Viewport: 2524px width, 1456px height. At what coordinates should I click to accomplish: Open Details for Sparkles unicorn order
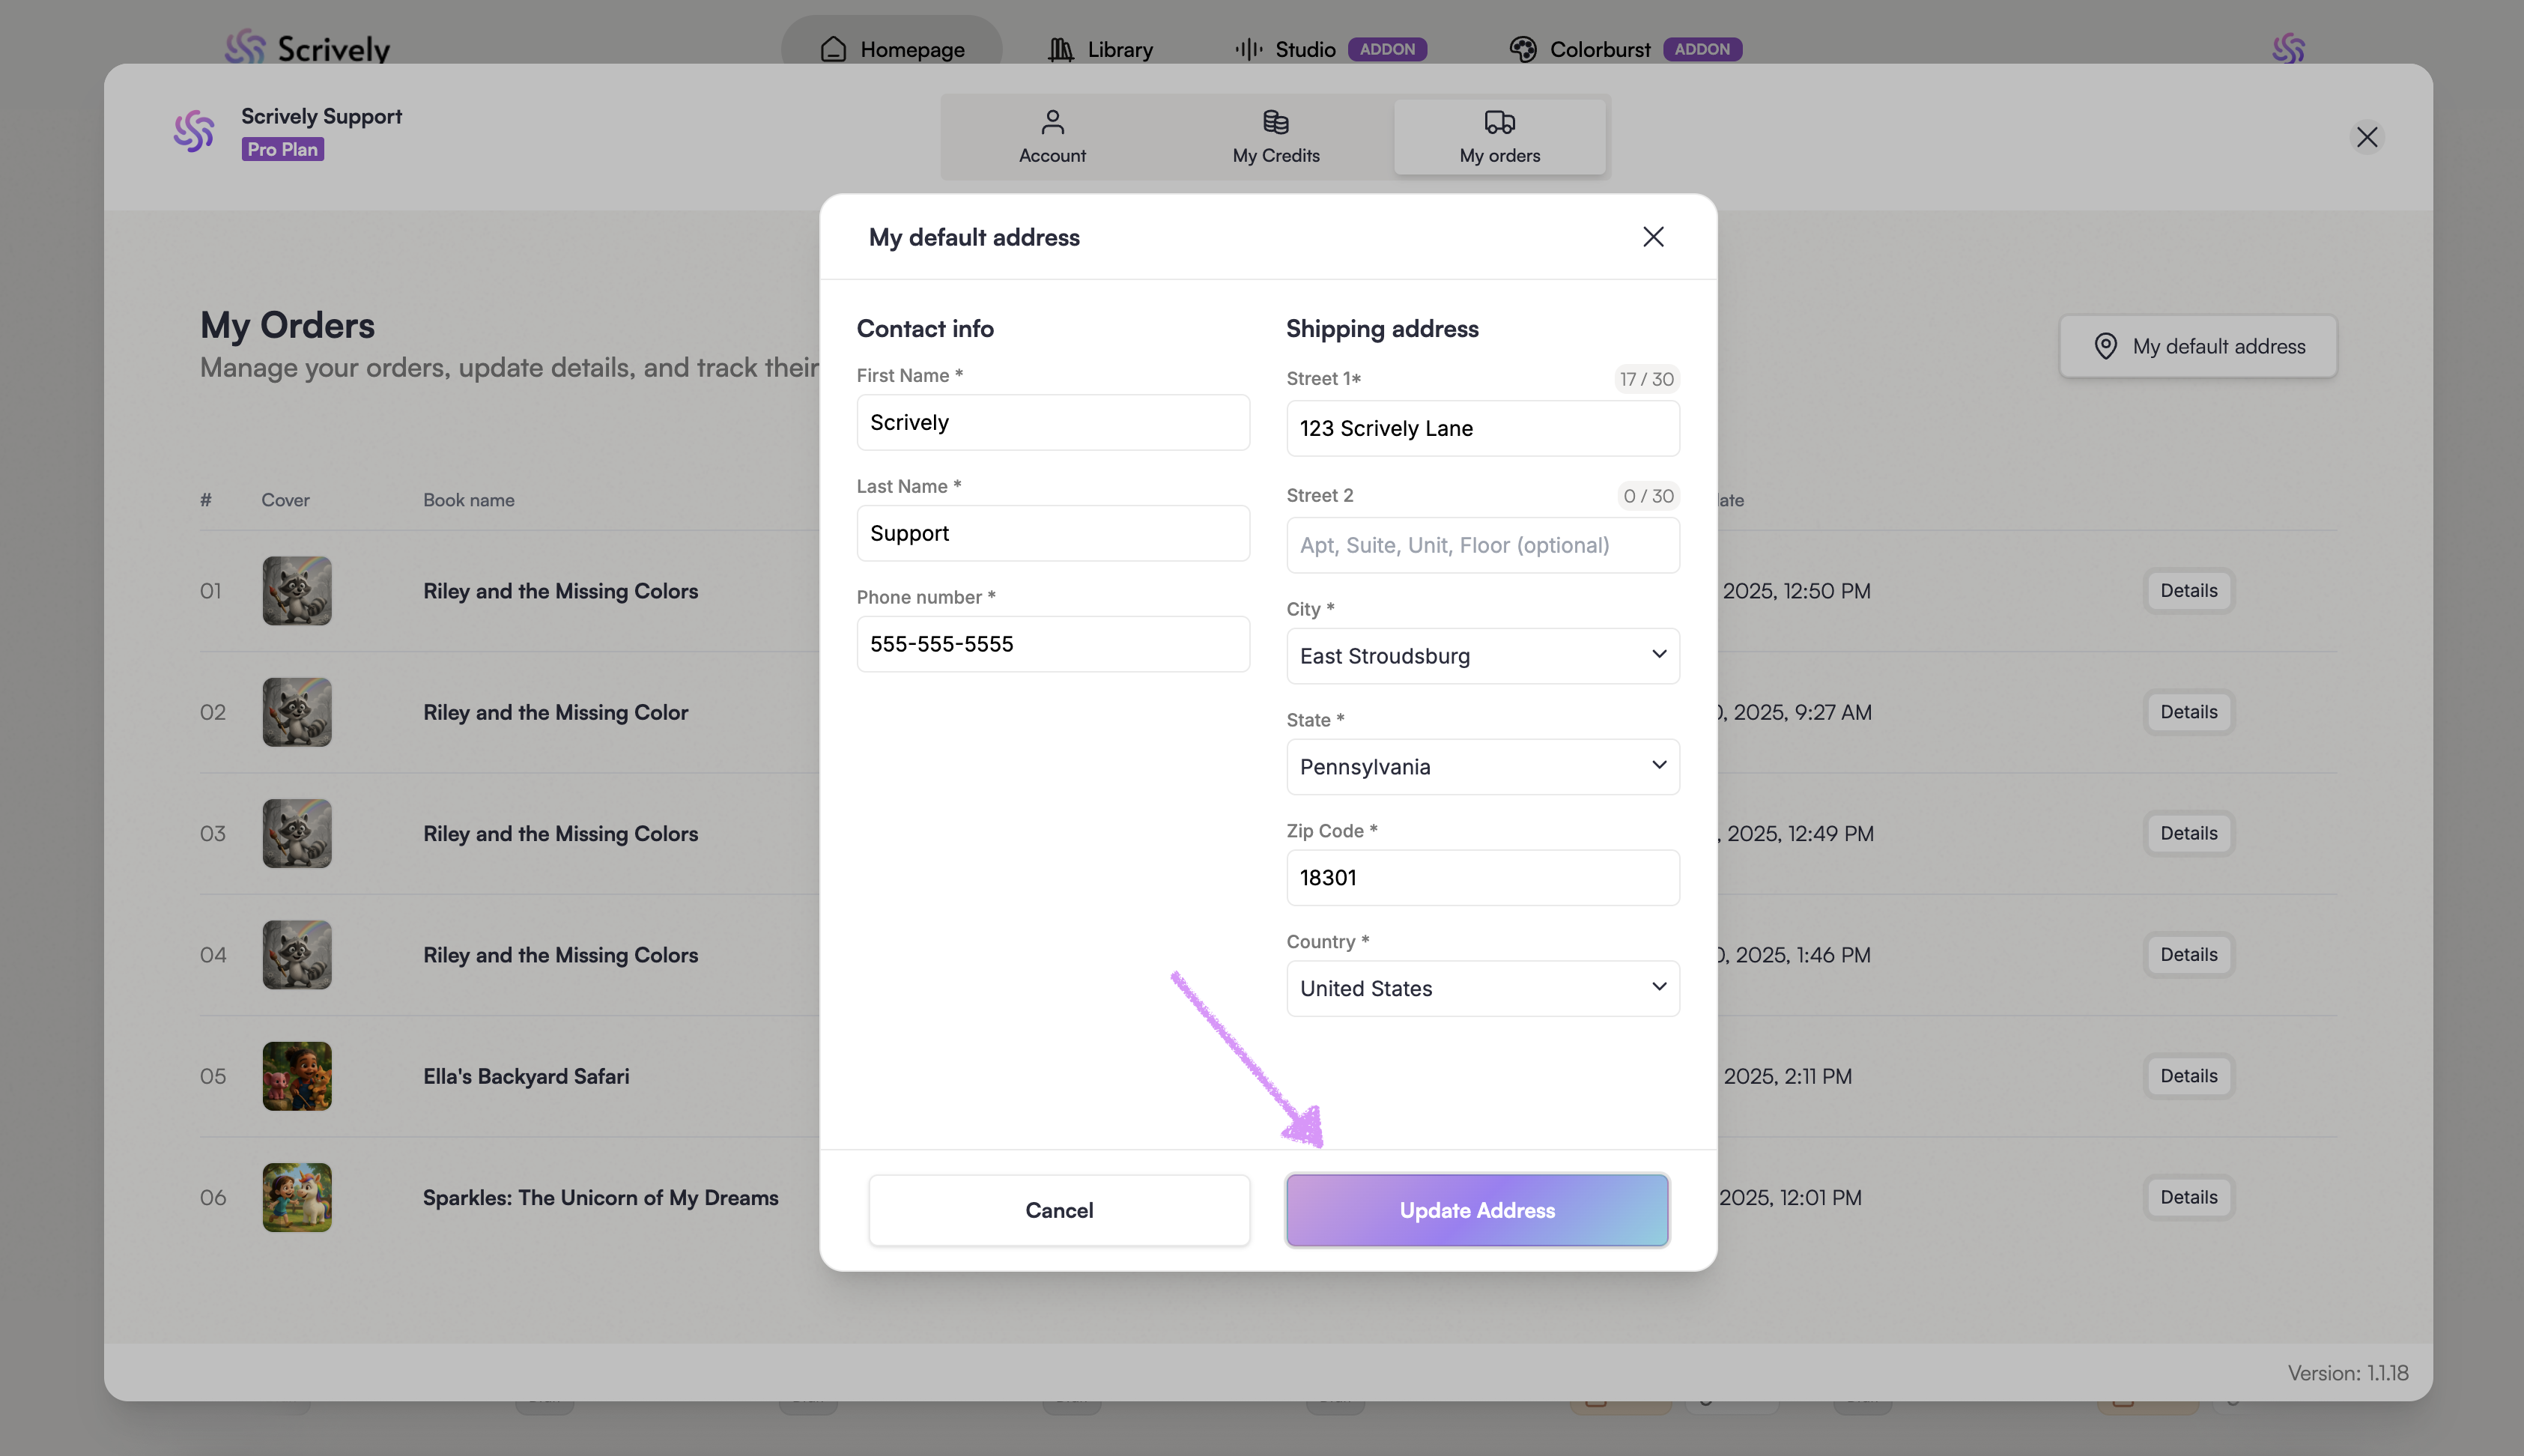point(2188,1197)
